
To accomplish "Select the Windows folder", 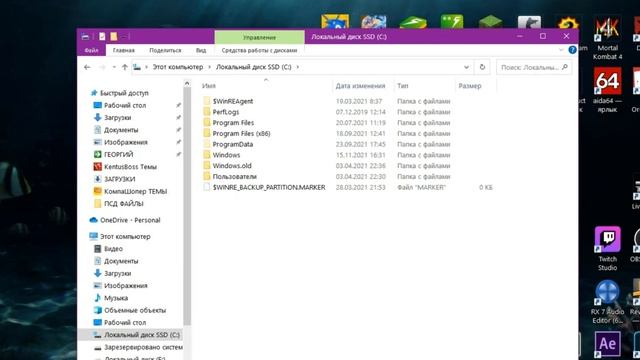I will (x=221, y=155).
